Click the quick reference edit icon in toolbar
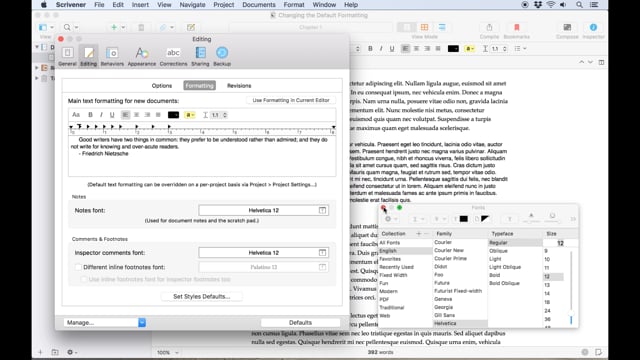Viewport: 640px width, 360px height. point(191,27)
